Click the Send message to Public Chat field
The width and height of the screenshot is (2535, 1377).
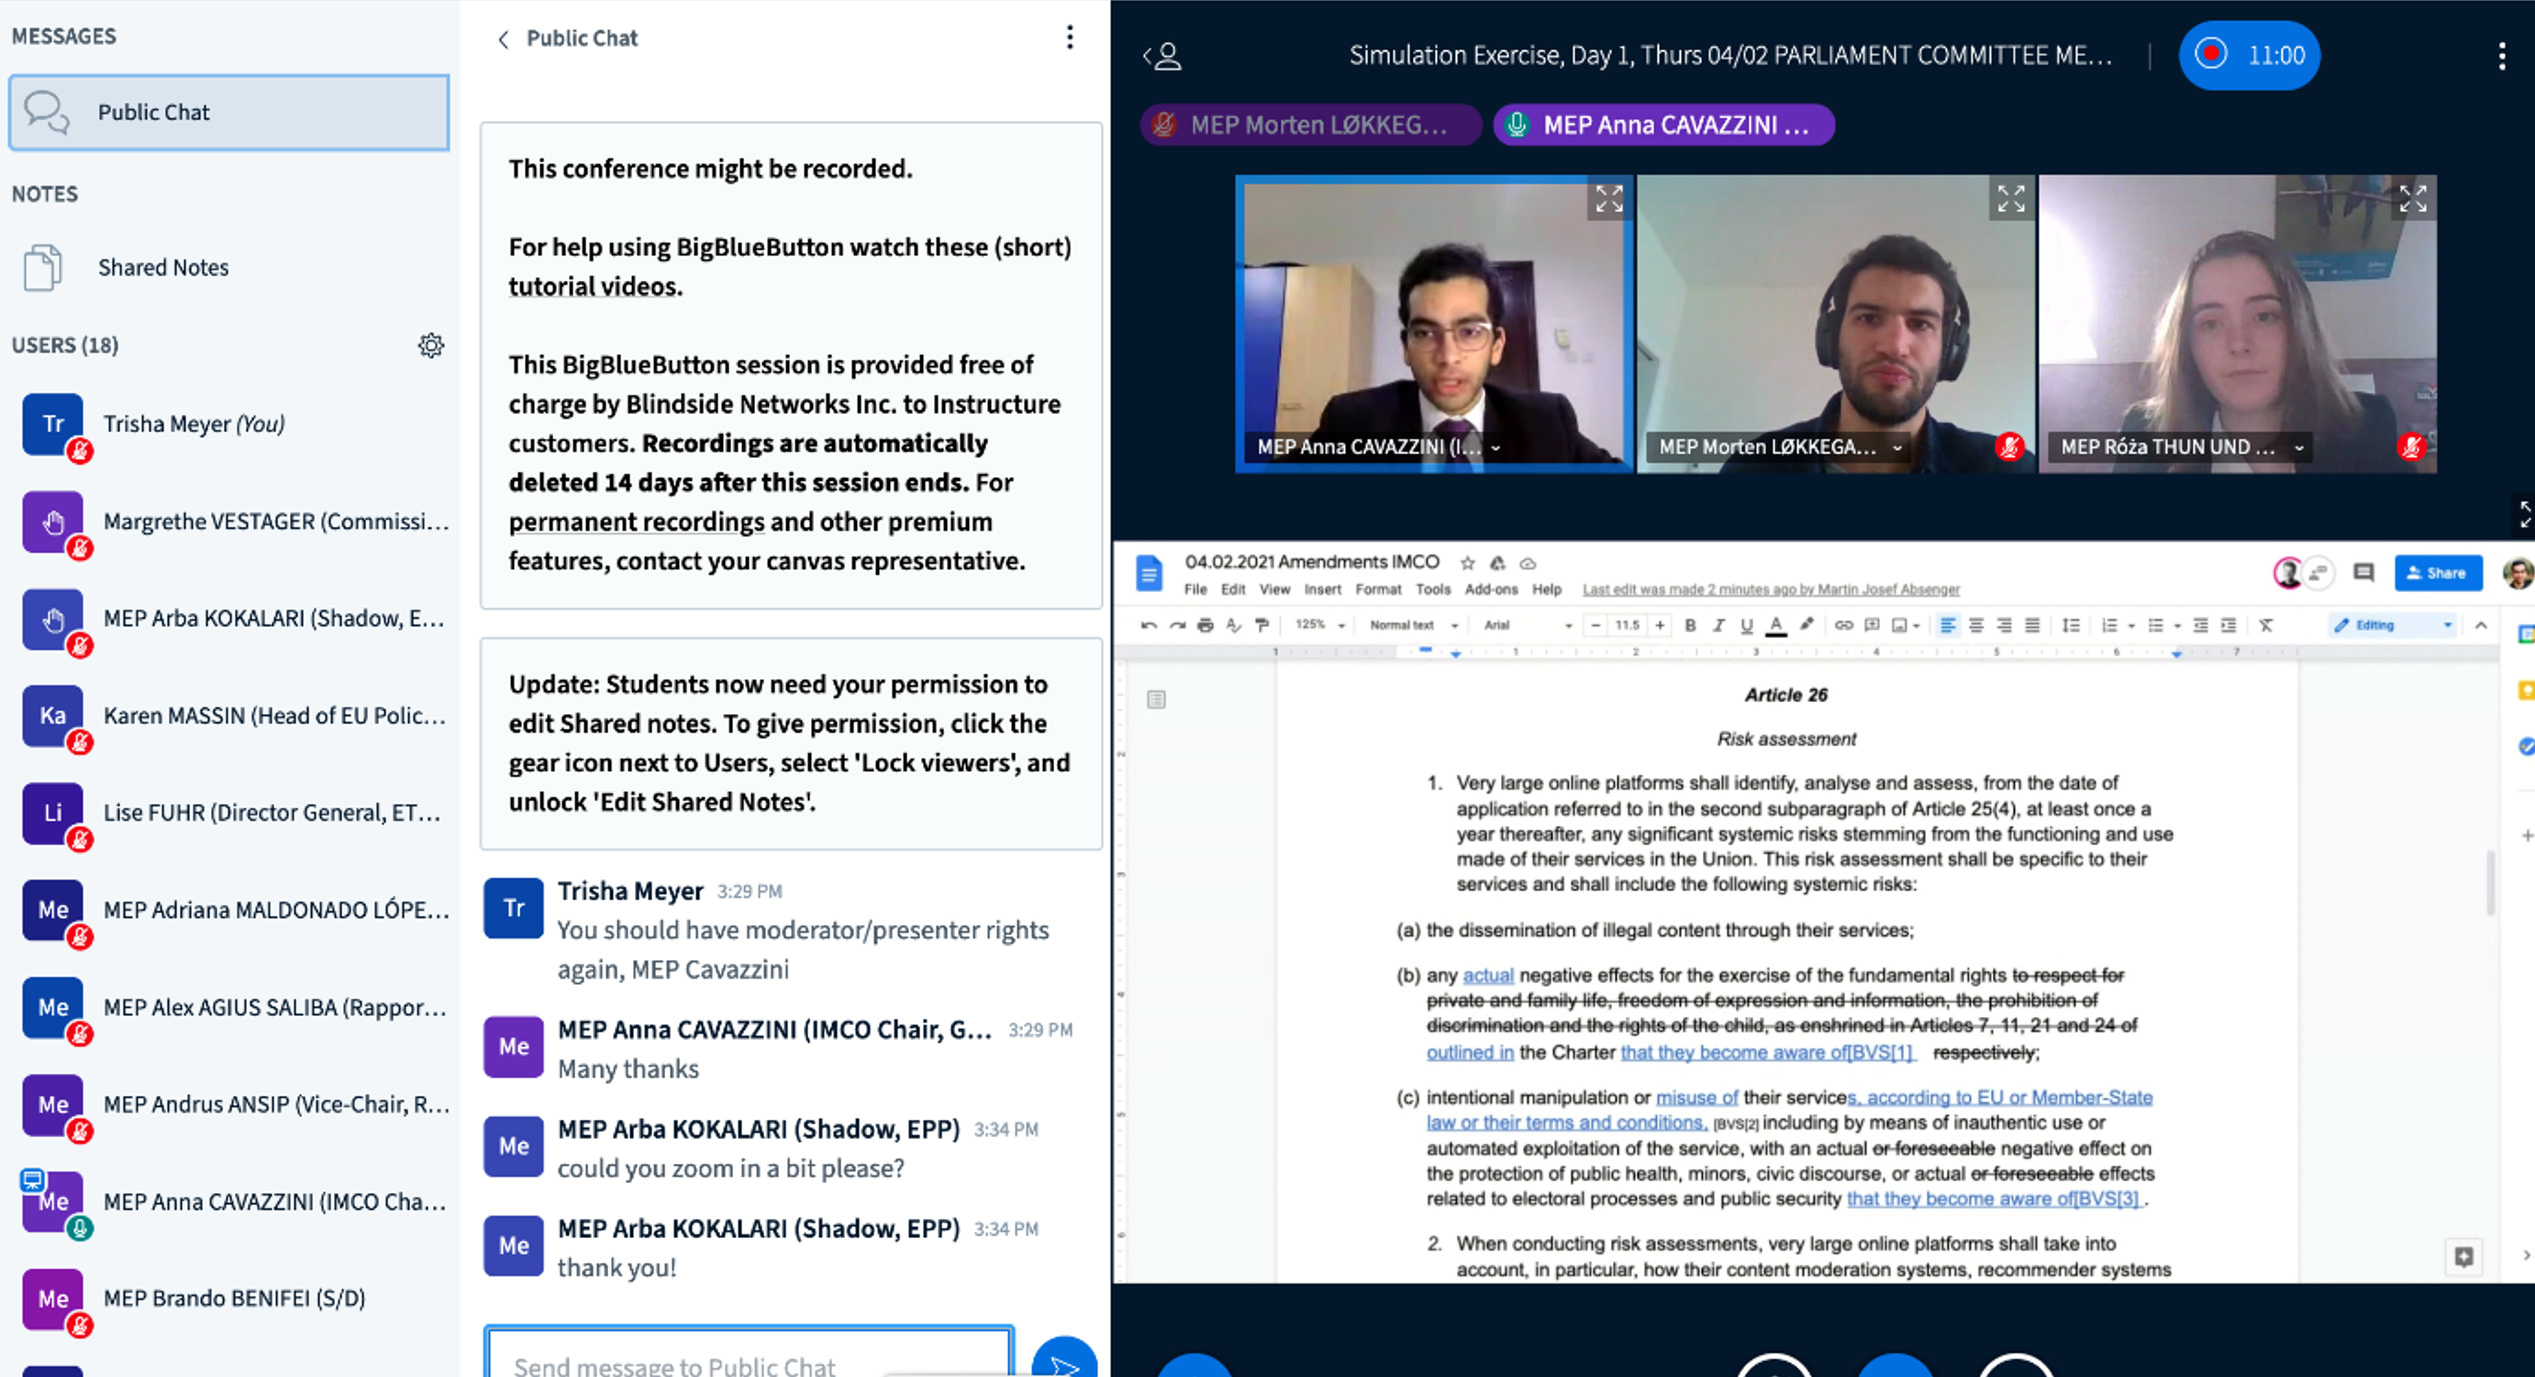click(748, 1362)
